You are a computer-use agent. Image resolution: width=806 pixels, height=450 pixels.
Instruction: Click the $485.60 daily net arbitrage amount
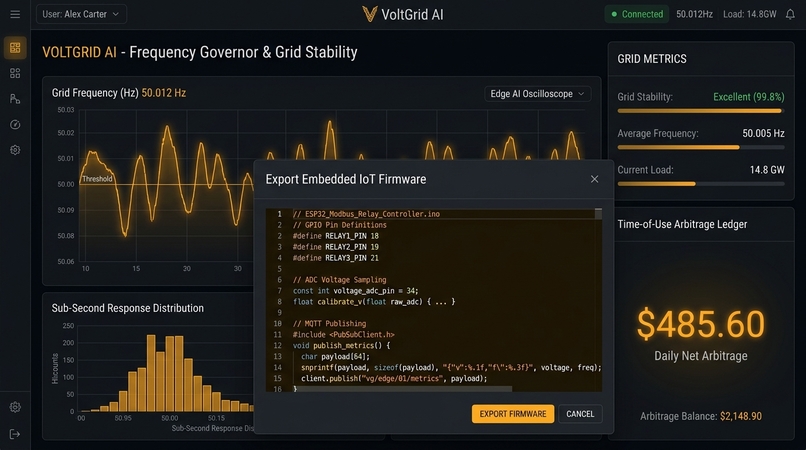click(x=701, y=325)
